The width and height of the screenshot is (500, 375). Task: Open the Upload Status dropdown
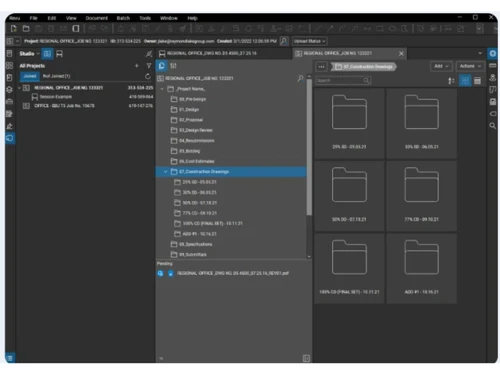310,41
